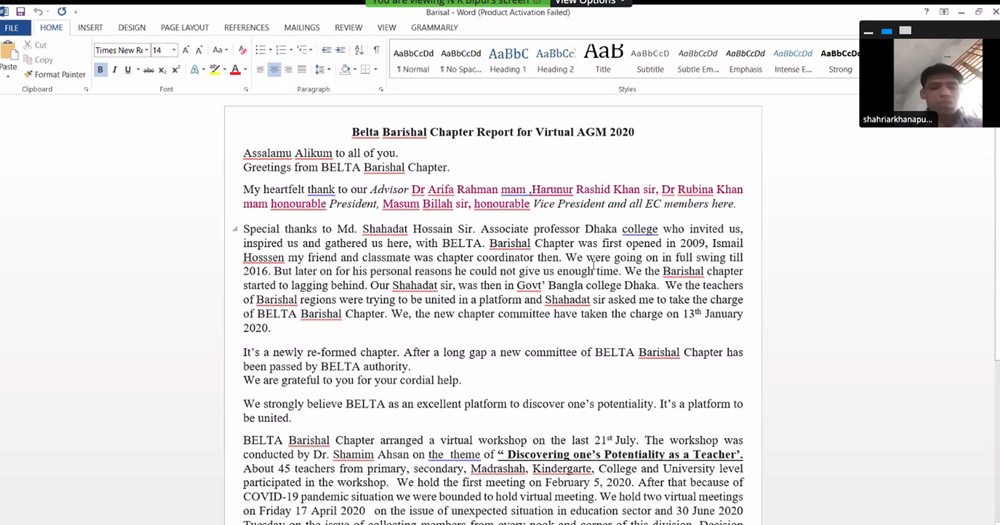Image resolution: width=1000 pixels, height=525 pixels.
Task: Open Ribbon Display Options icon
Action: point(944,11)
